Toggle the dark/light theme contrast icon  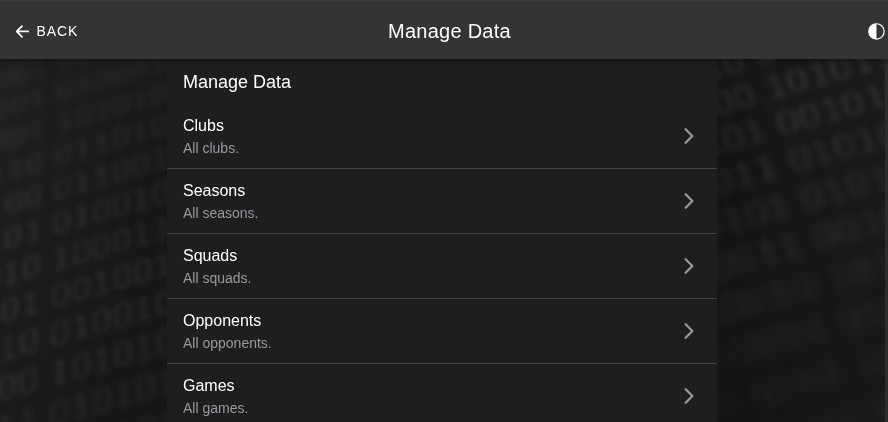click(x=876, y=31)
